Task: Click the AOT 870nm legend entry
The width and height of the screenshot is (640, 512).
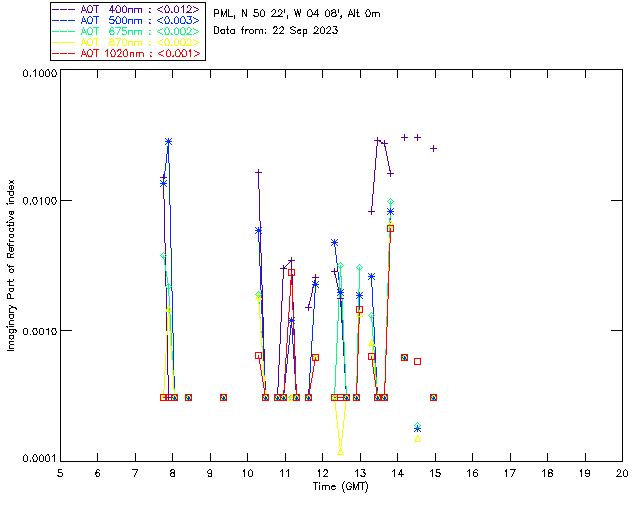Action: [x=127, y=42]
